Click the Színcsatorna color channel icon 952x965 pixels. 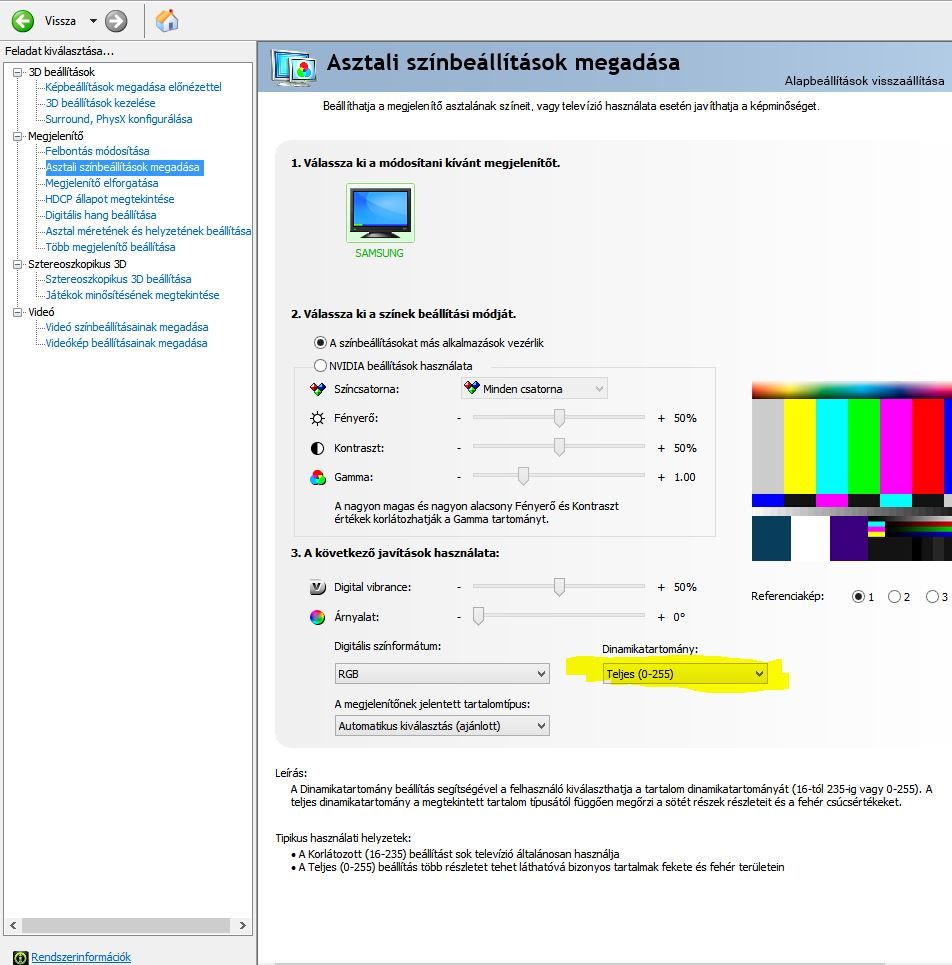pos(318,389)
